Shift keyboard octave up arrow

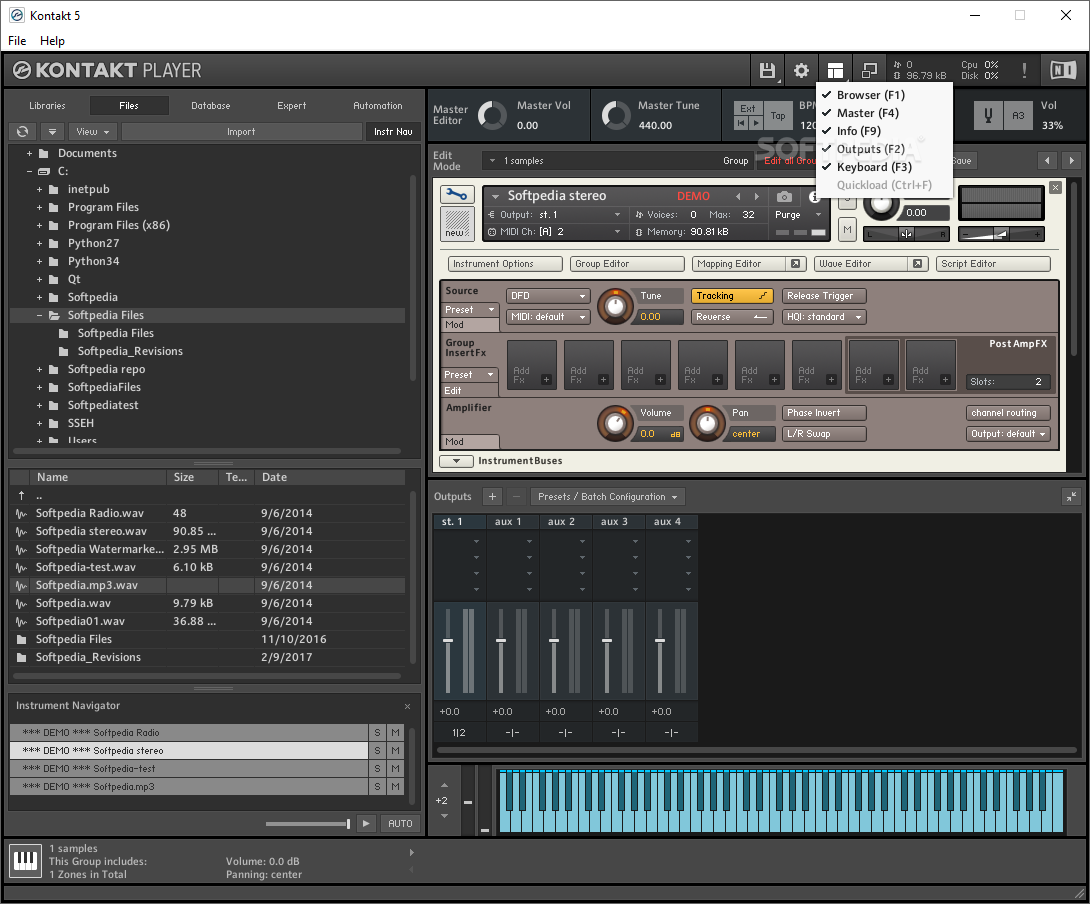click(444, 785)
